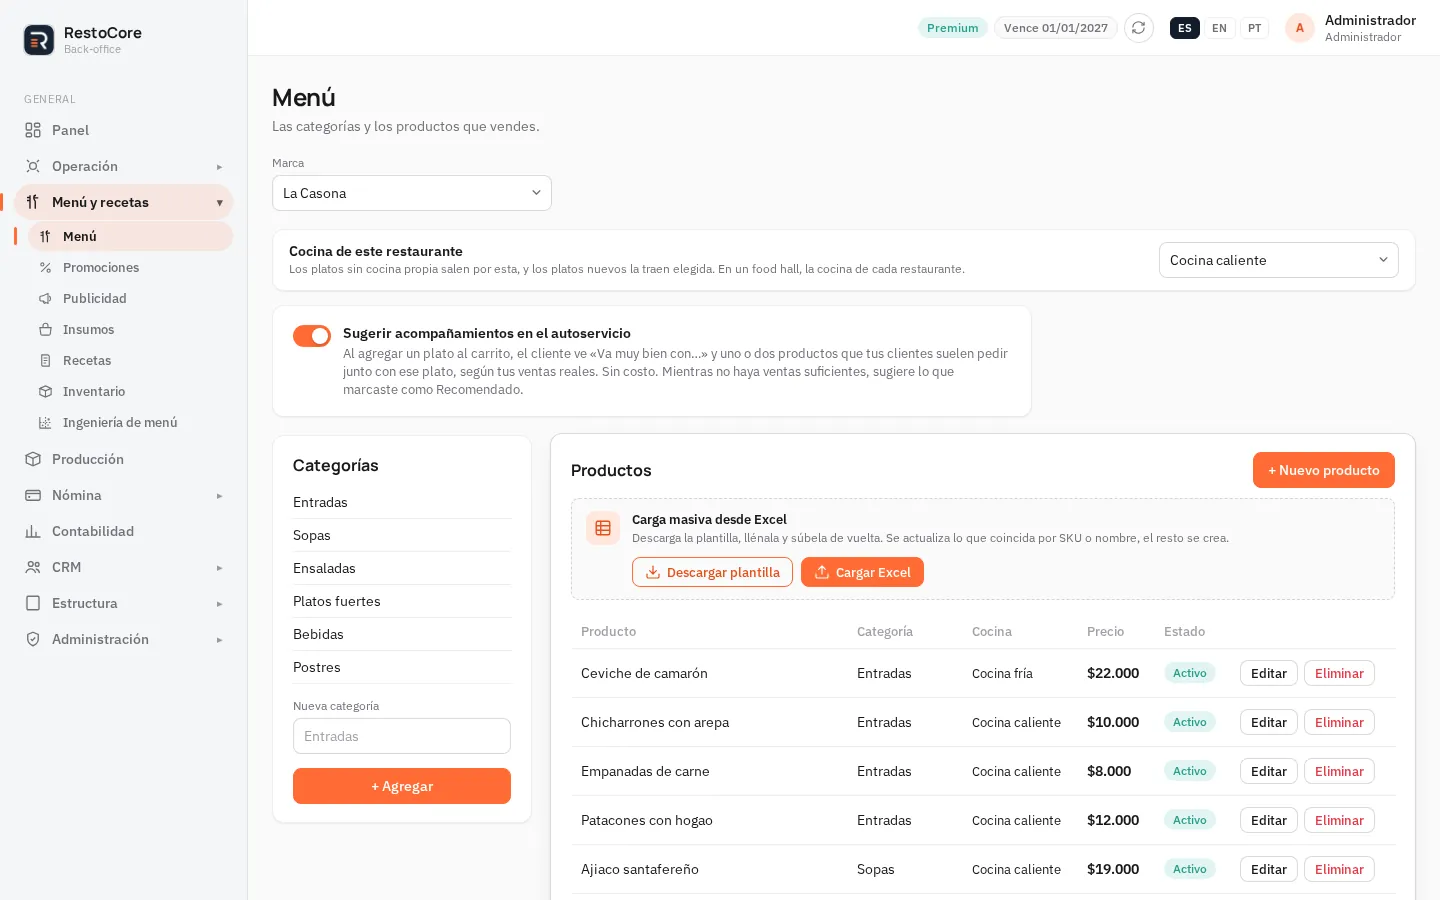Click the Inventario box icon
The height and width of the screenshot is (900, 1440).
point(45,391)
